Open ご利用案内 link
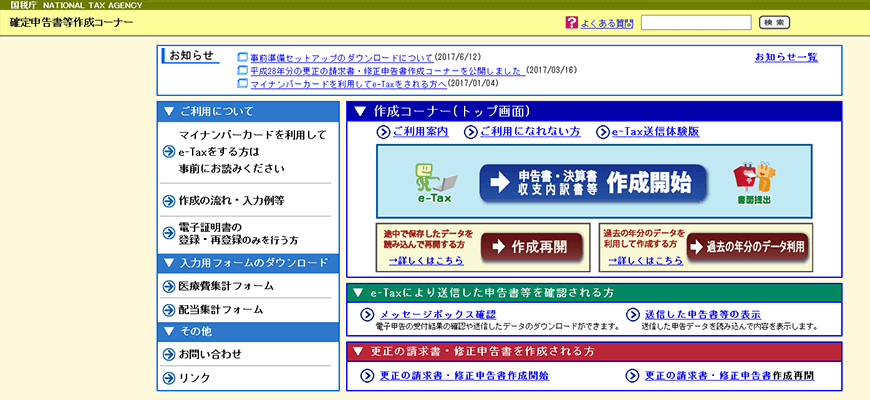 click(420, 131)
